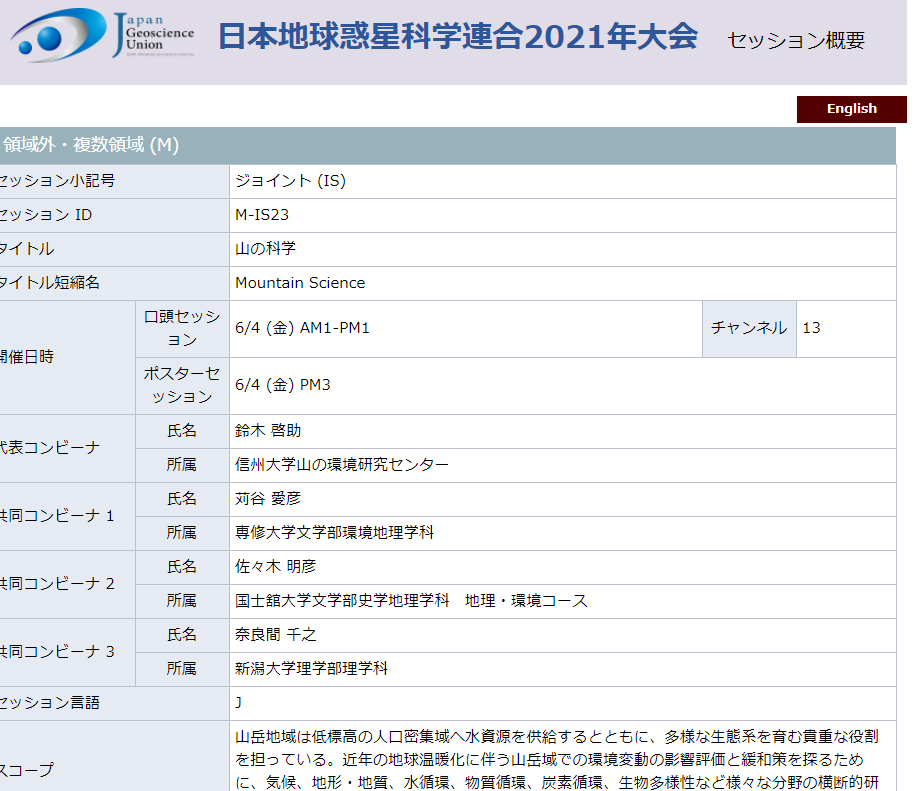Click the convener name 鈴木 啓助
This screenshot has height=791, width=919.
(x=268, y=431)
